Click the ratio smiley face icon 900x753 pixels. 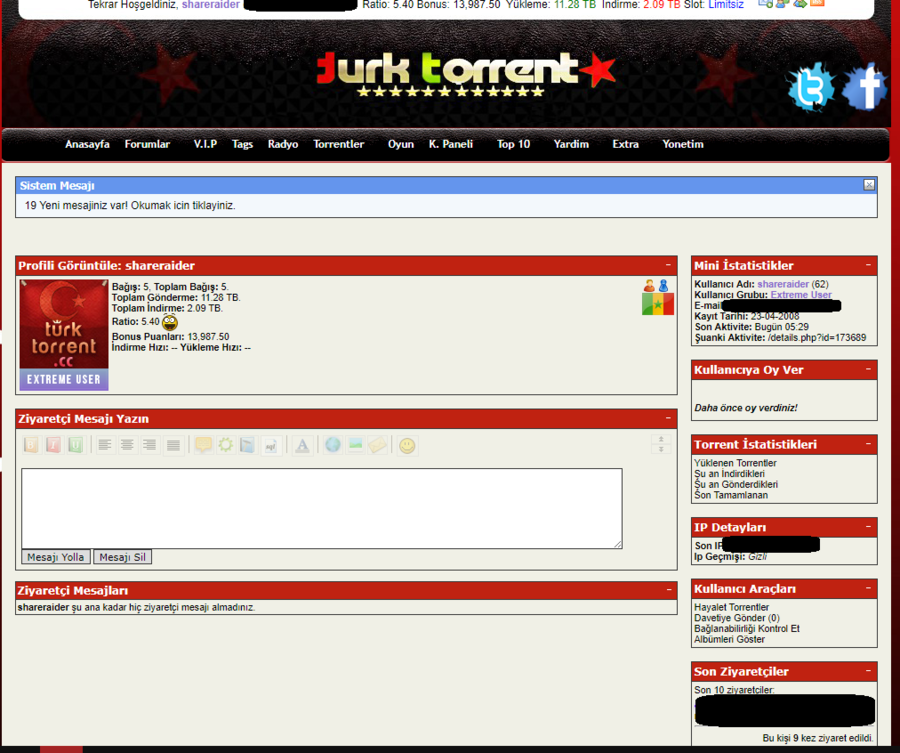point(170,323)
